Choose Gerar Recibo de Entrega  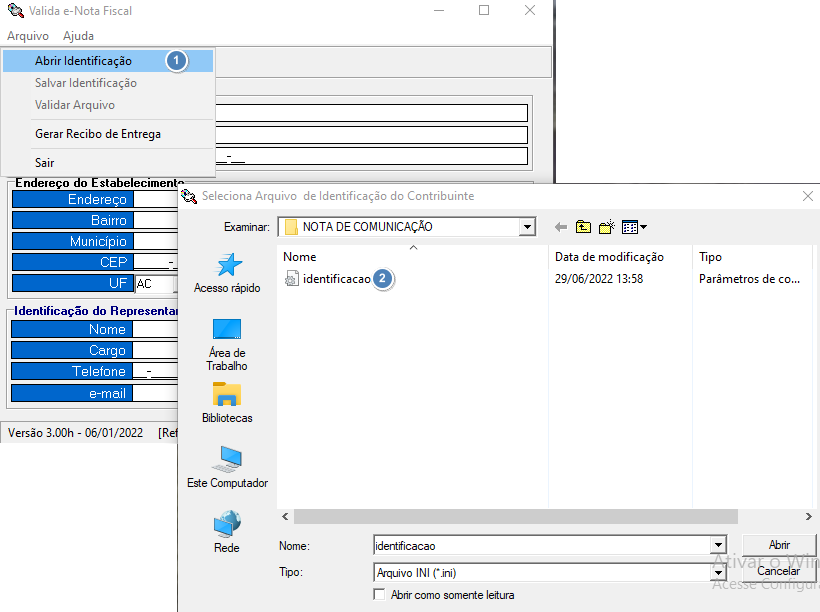click(x=108, y=134)
